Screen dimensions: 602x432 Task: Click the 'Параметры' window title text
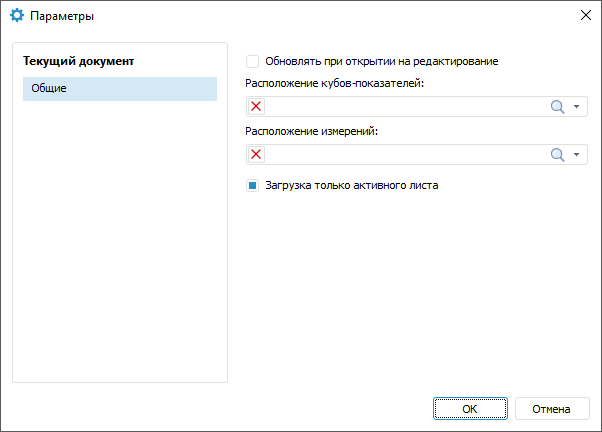click(x=64, y=16)
